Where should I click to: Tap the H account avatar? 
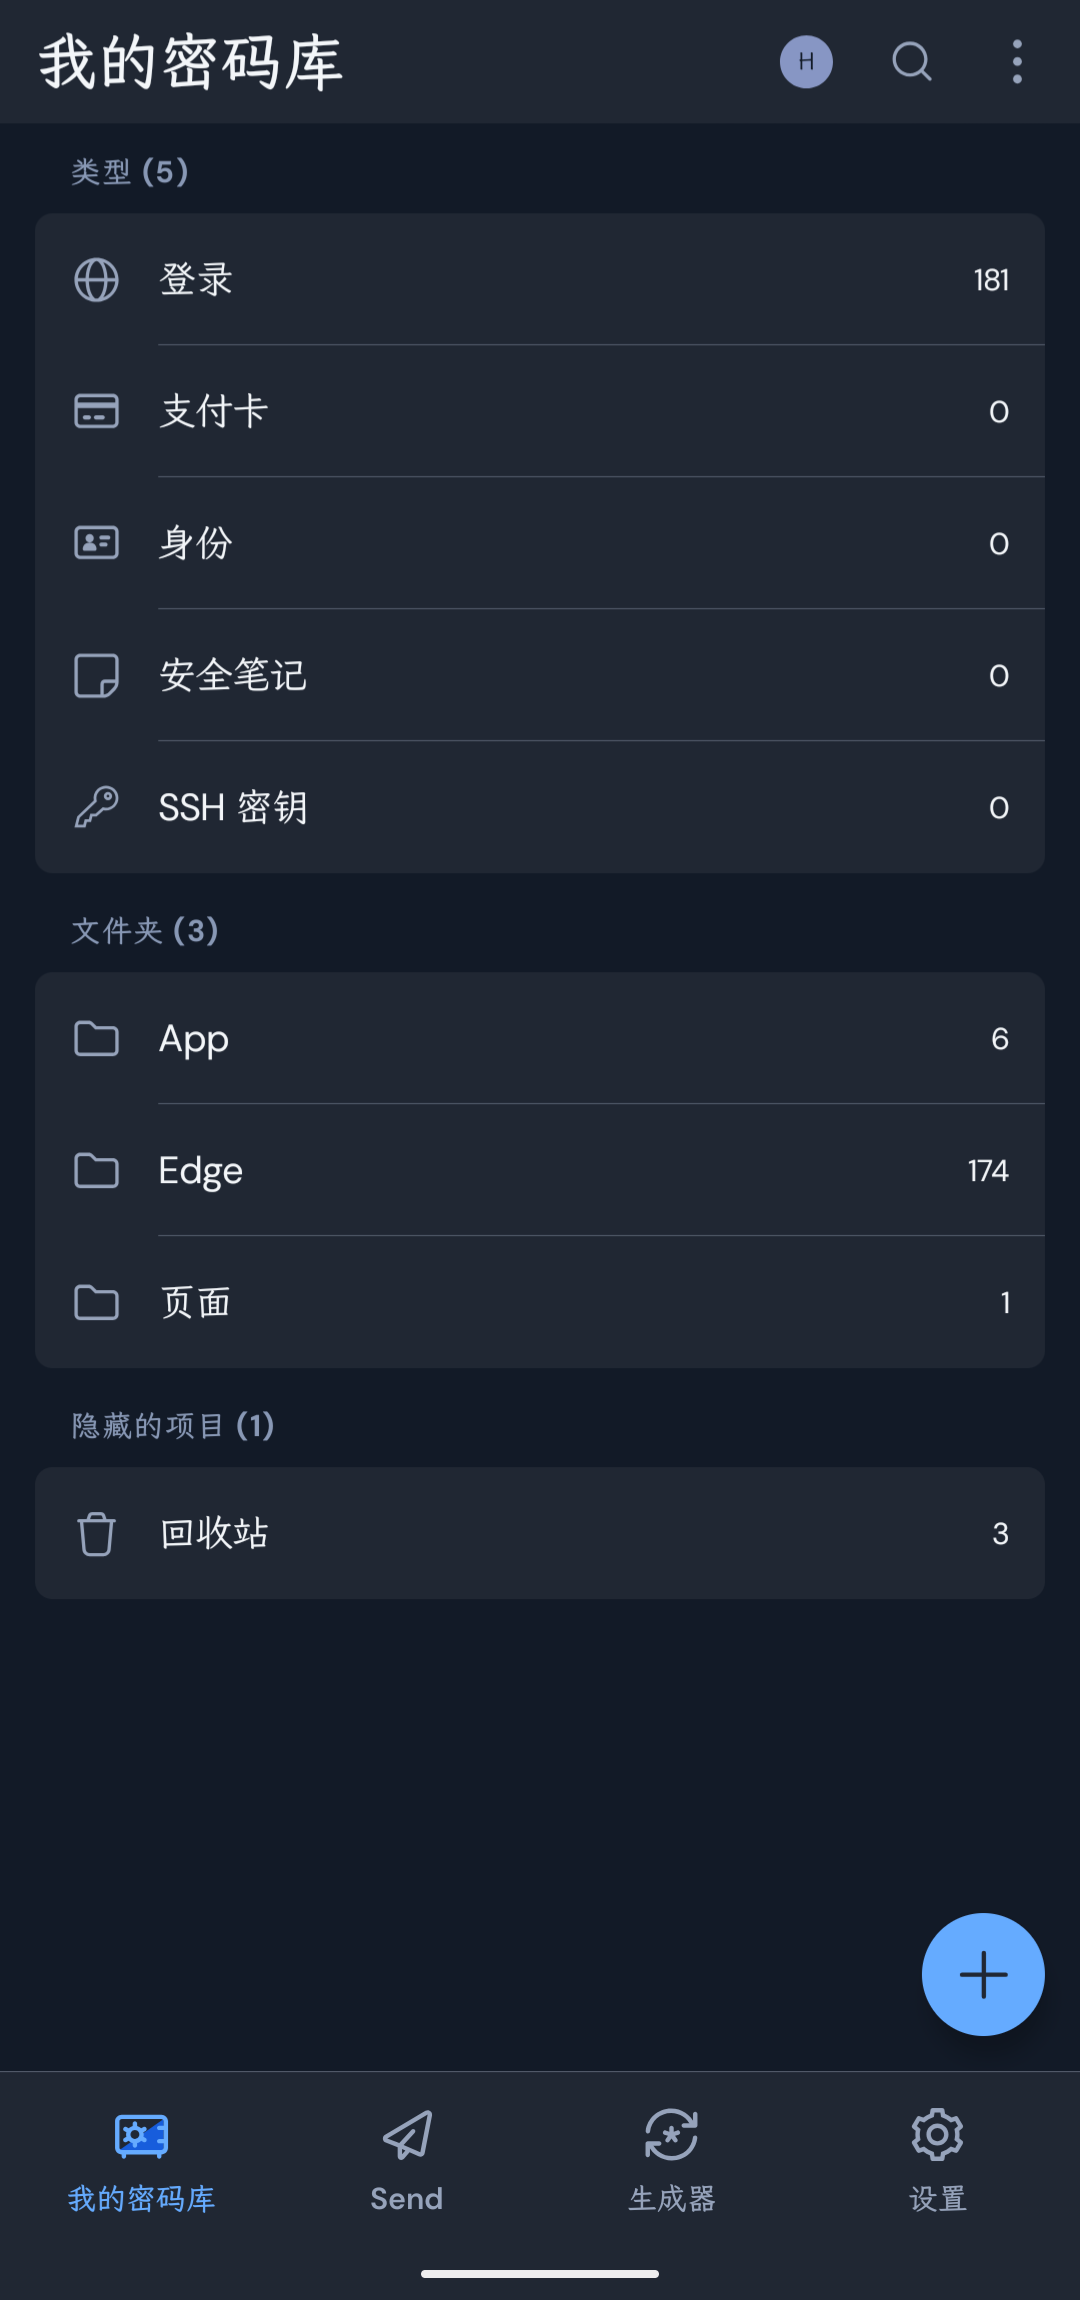pos(806,62)
